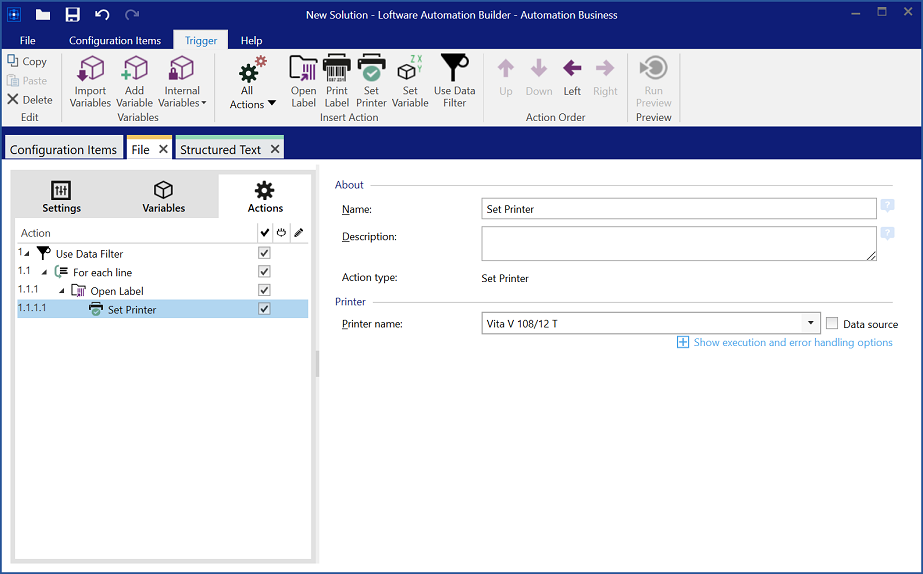
Task: Tick the Data source checkbox
Action: (832, 324)
